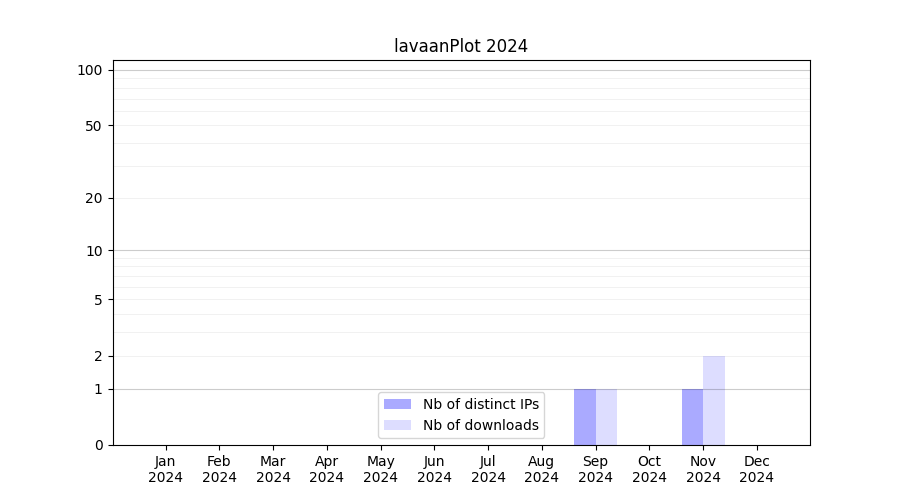Select the September distinct IPs bar

pyautogui.click(x=584, y=417)
